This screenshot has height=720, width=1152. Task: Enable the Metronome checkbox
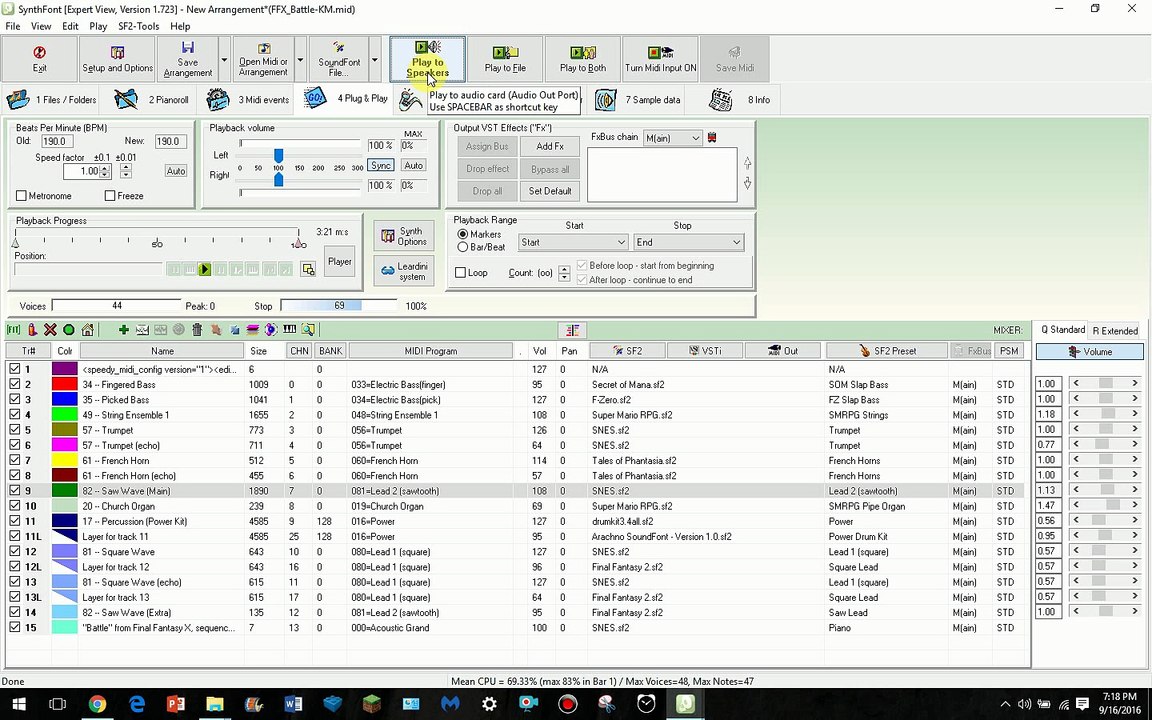pyautogui.click(x=22, y=196)
